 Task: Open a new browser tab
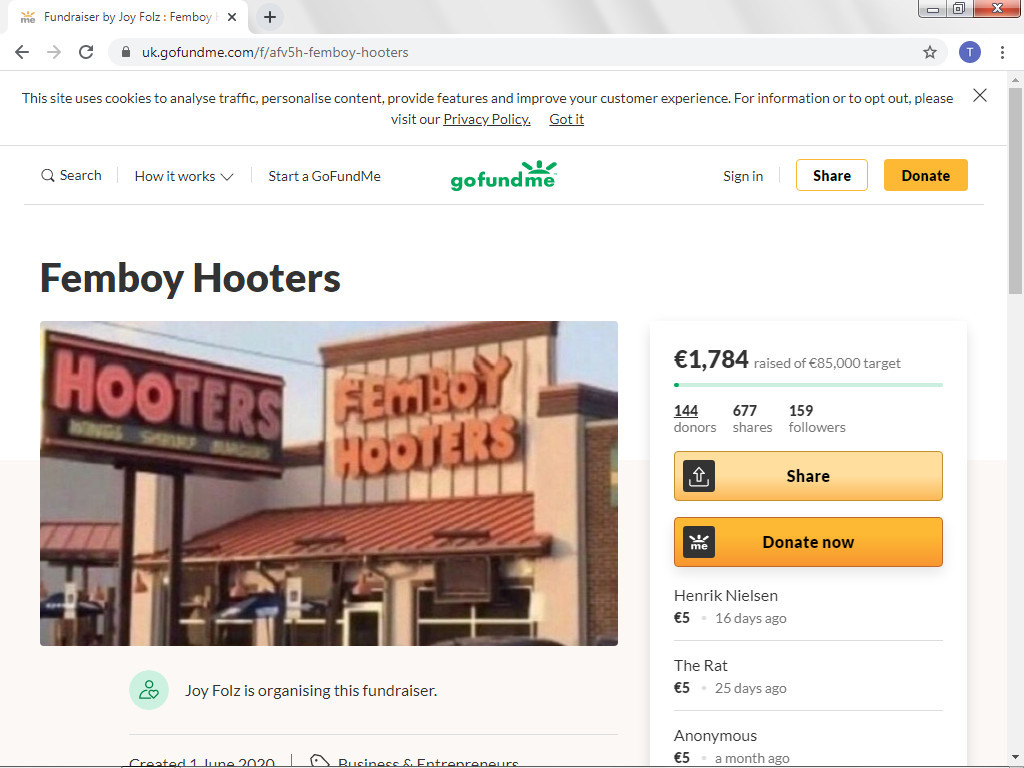pyautogui.click(x=270, y=18)
